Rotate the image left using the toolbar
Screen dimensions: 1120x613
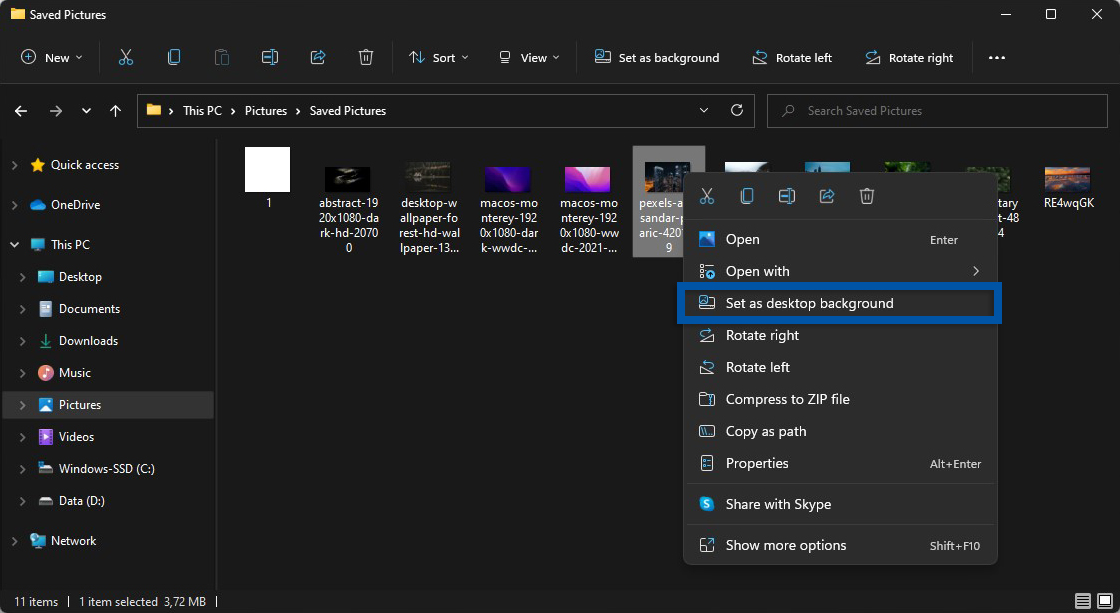[792, 57]
